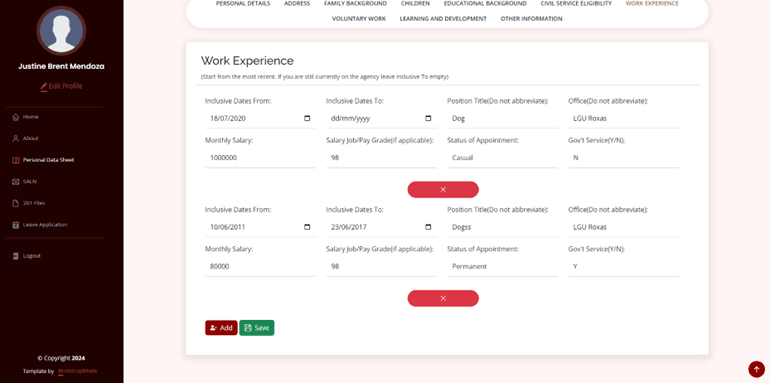
Task: Click the name Justine Brent Mendoza
Action: click(61, 66)
